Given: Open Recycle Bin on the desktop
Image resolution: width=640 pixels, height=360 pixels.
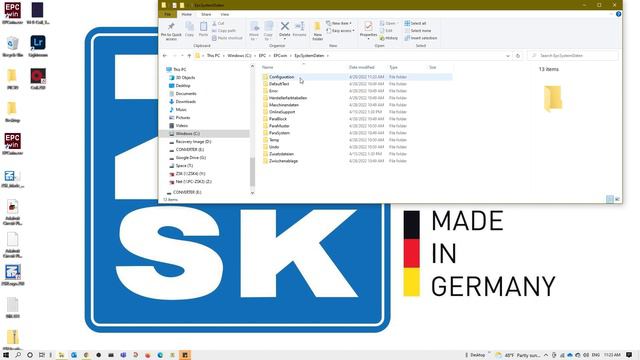Looking at the screenshot, I should [12, 46].
